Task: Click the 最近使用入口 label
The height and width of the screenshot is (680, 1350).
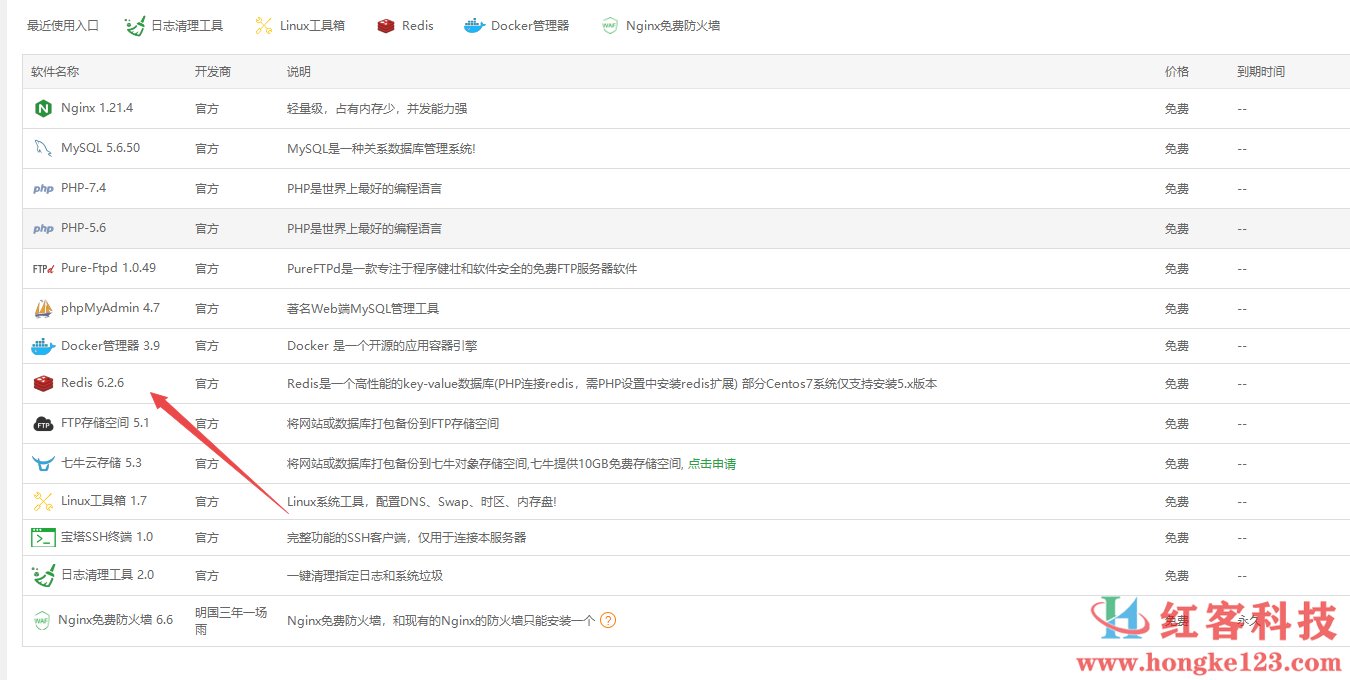Action: [63, 26]
